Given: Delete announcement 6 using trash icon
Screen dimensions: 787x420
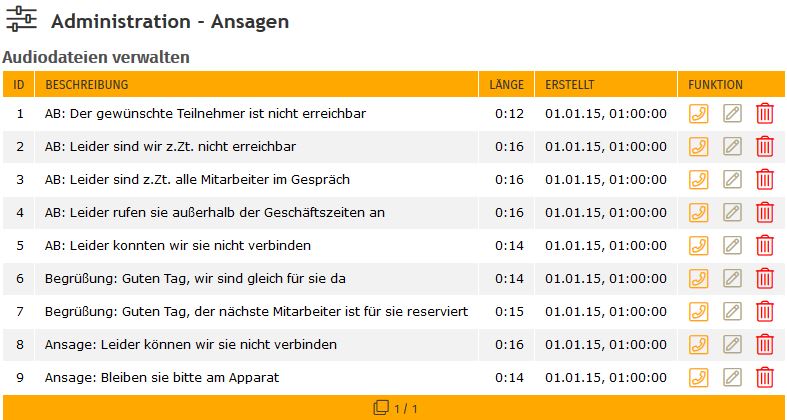Looking at the screenshot, I should pos(765,279).
